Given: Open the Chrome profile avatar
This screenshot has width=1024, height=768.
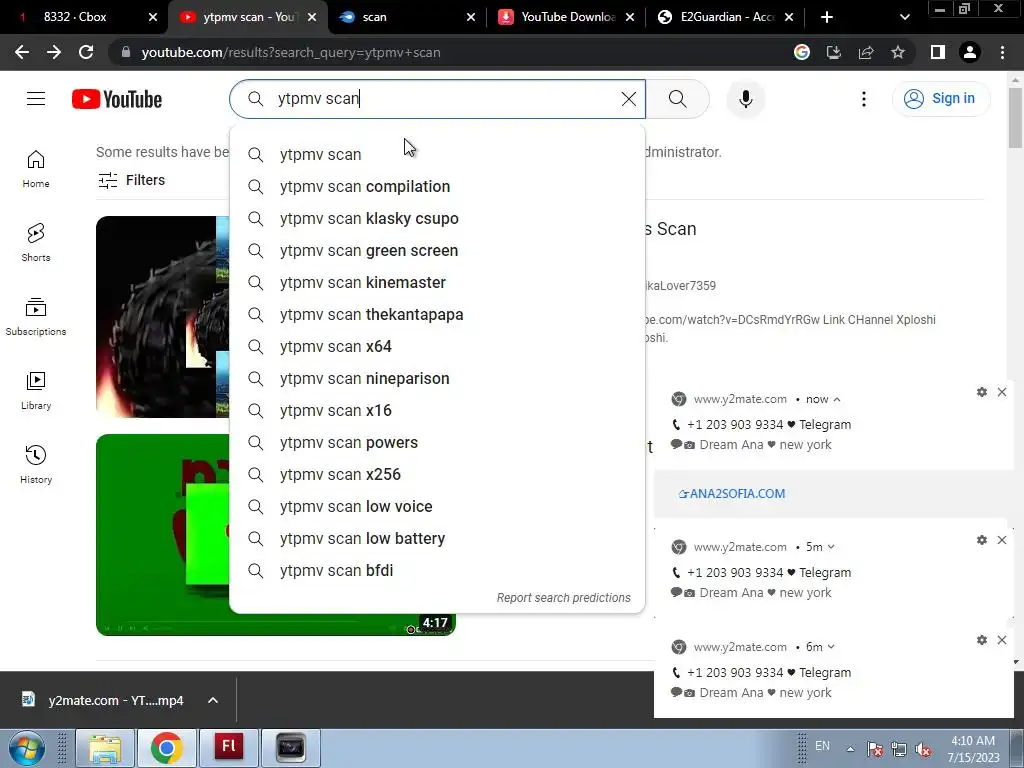Looking at the screenshot, I should tap(970, 52).
